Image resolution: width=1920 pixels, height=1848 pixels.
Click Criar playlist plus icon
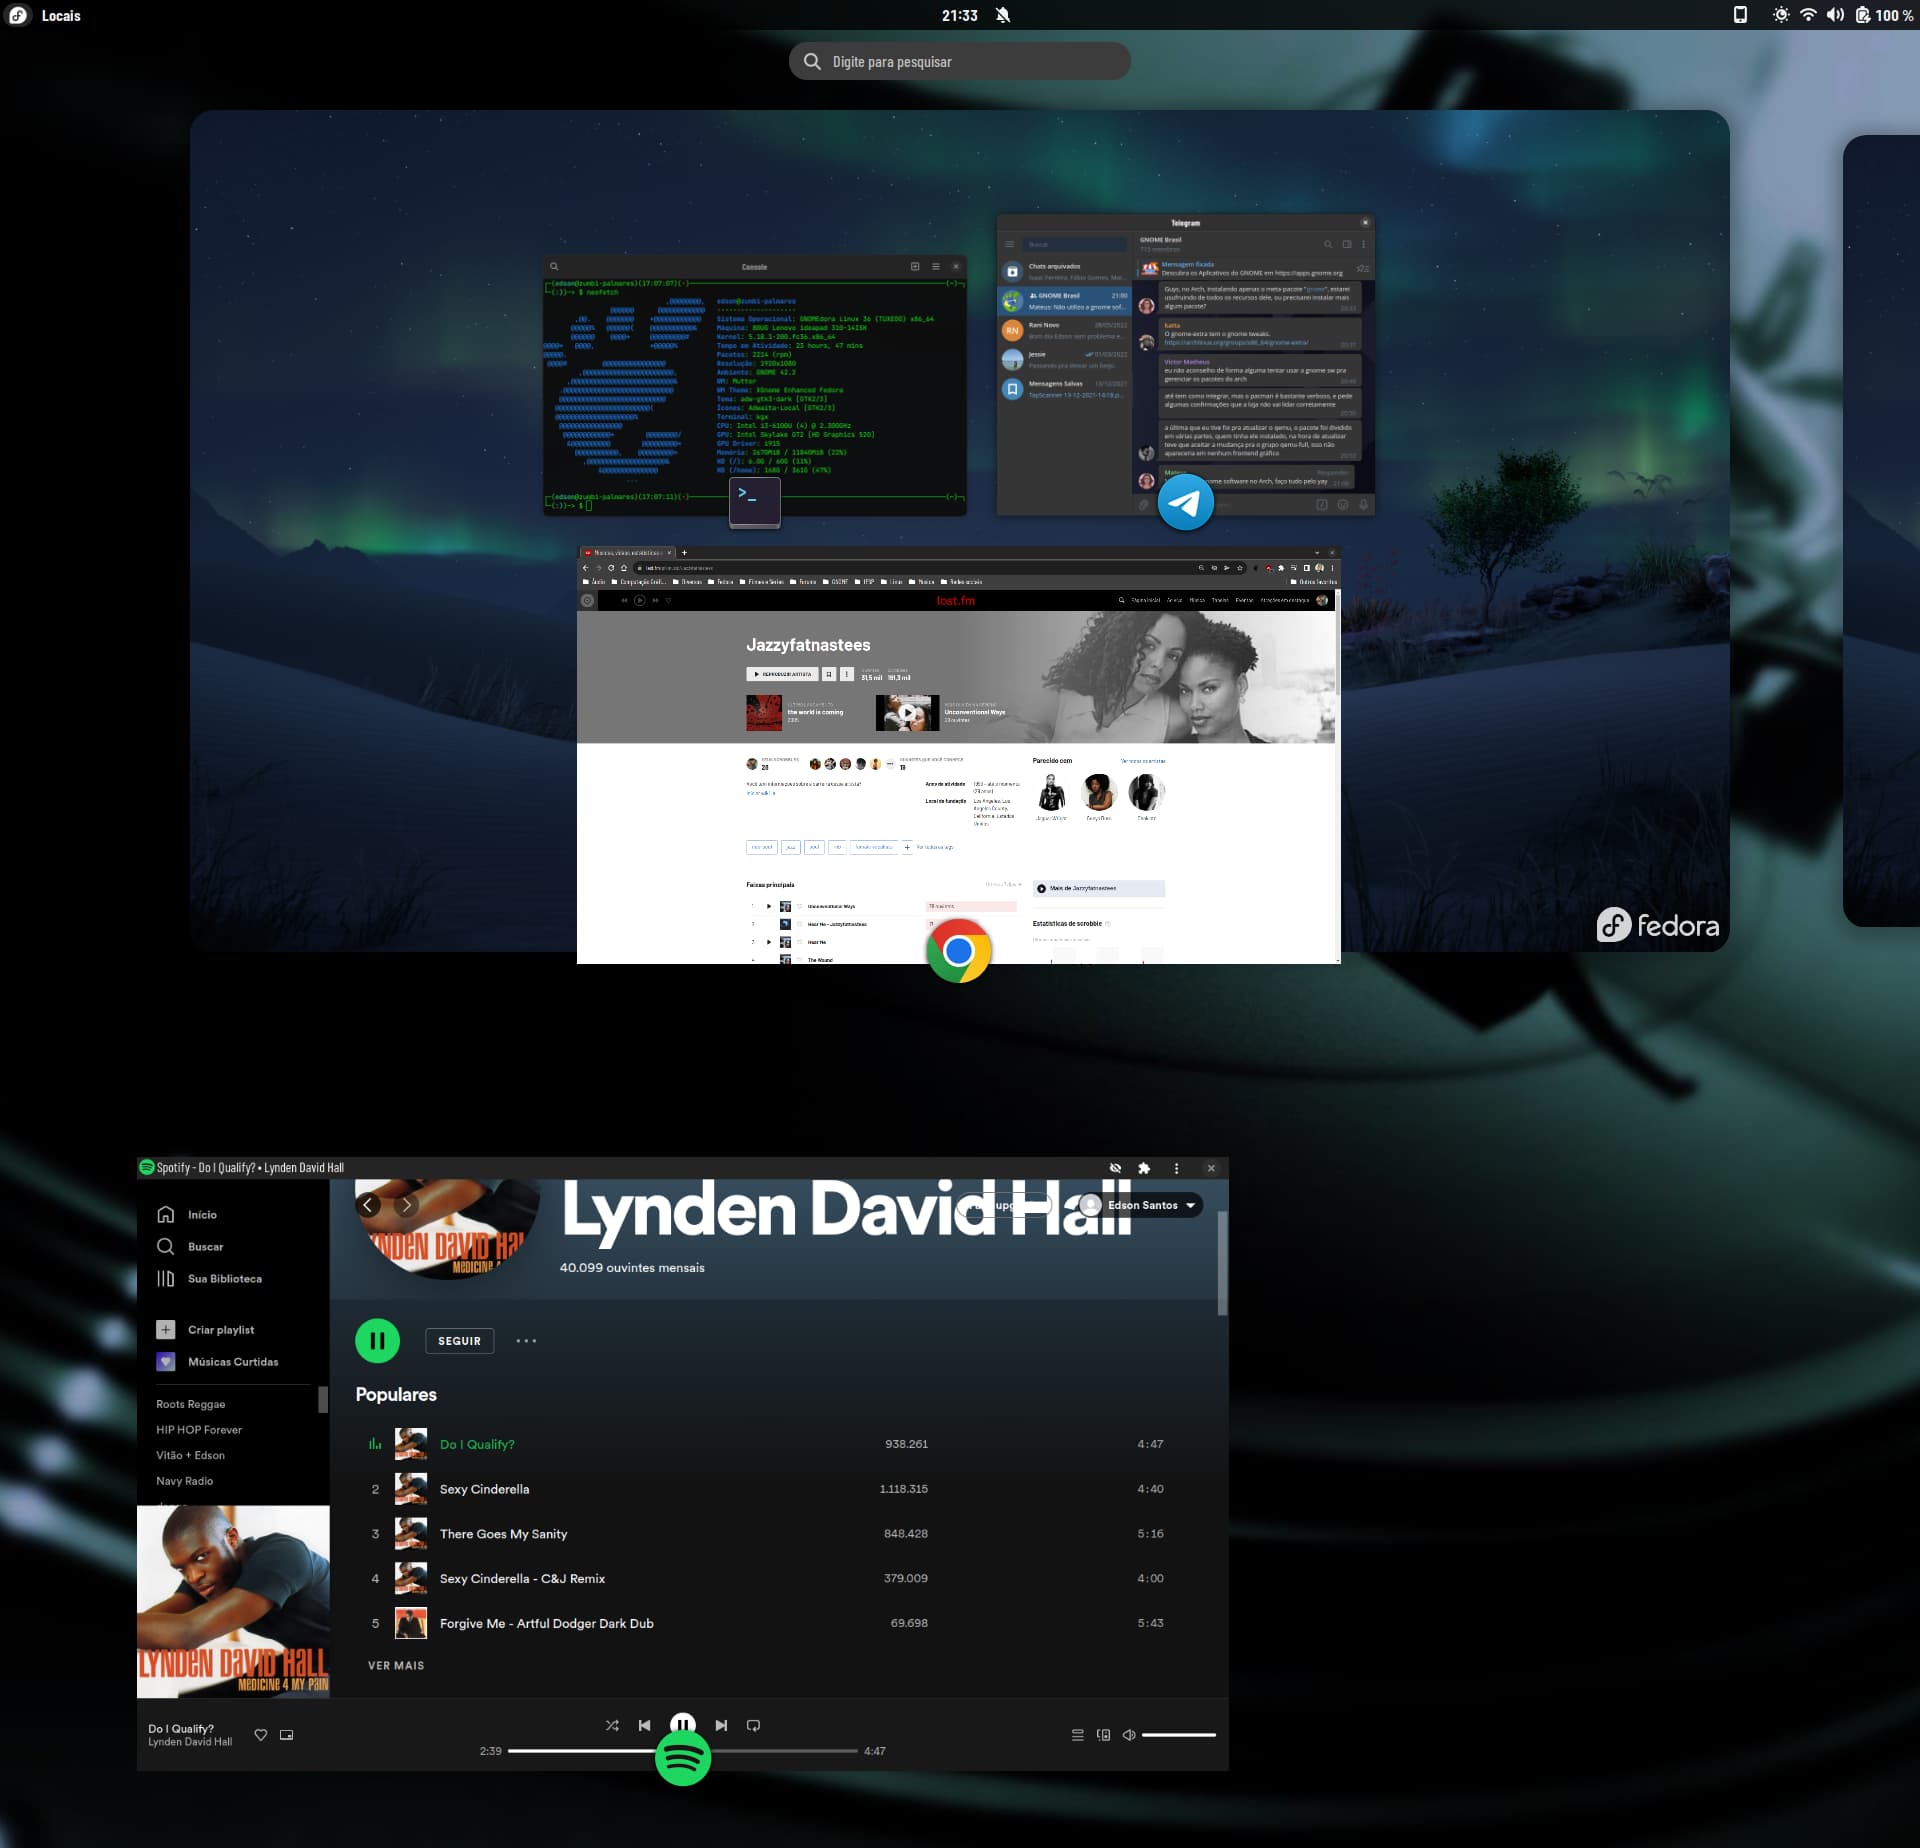pyautogui.click(x=166, y=1329)
